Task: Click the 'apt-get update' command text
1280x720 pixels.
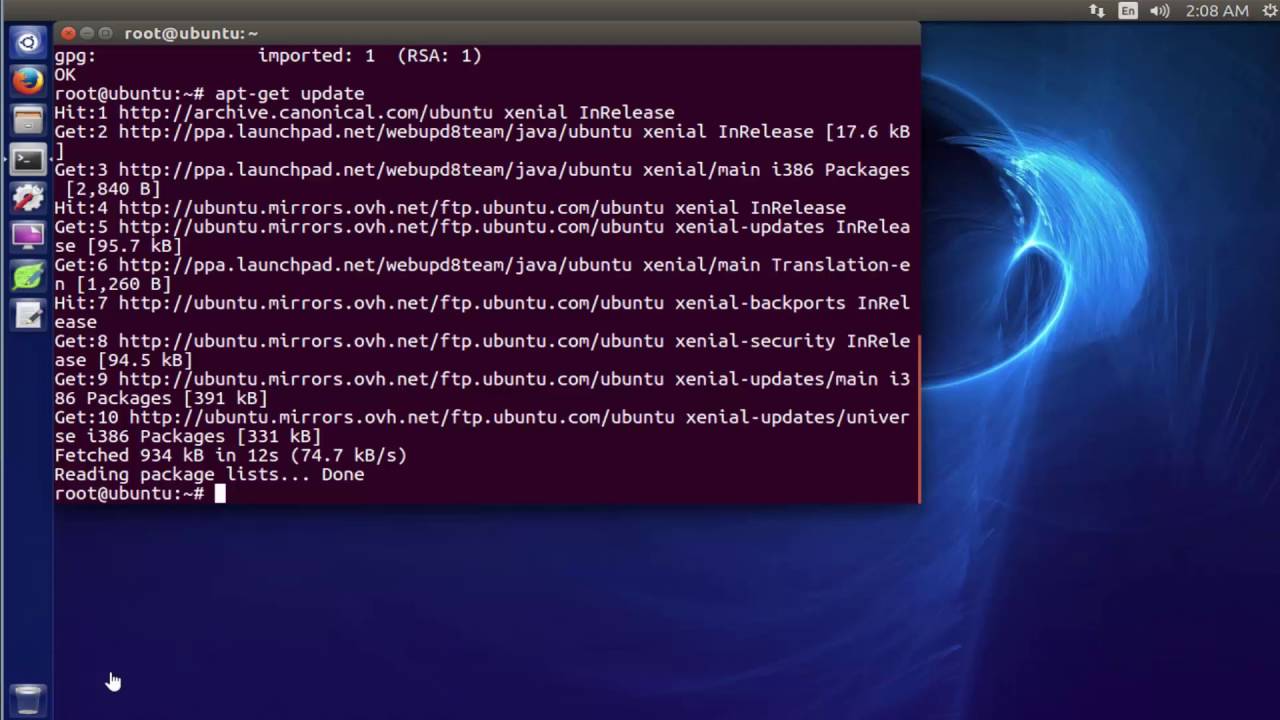Action: point(289,94)
